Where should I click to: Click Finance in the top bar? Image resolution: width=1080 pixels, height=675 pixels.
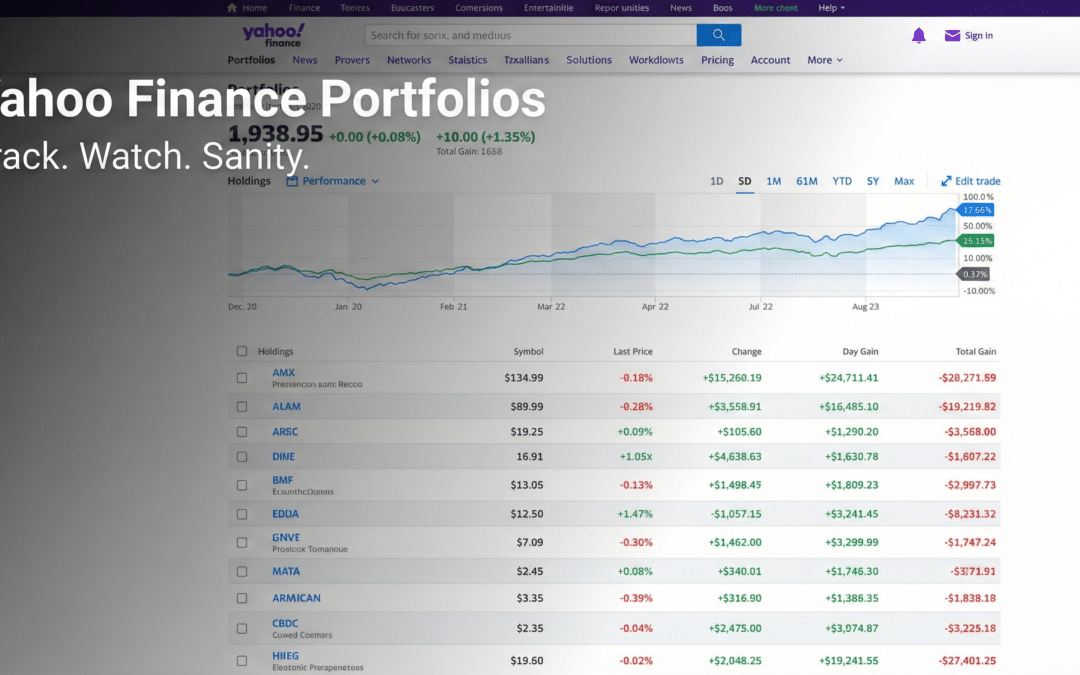[304, 8]
